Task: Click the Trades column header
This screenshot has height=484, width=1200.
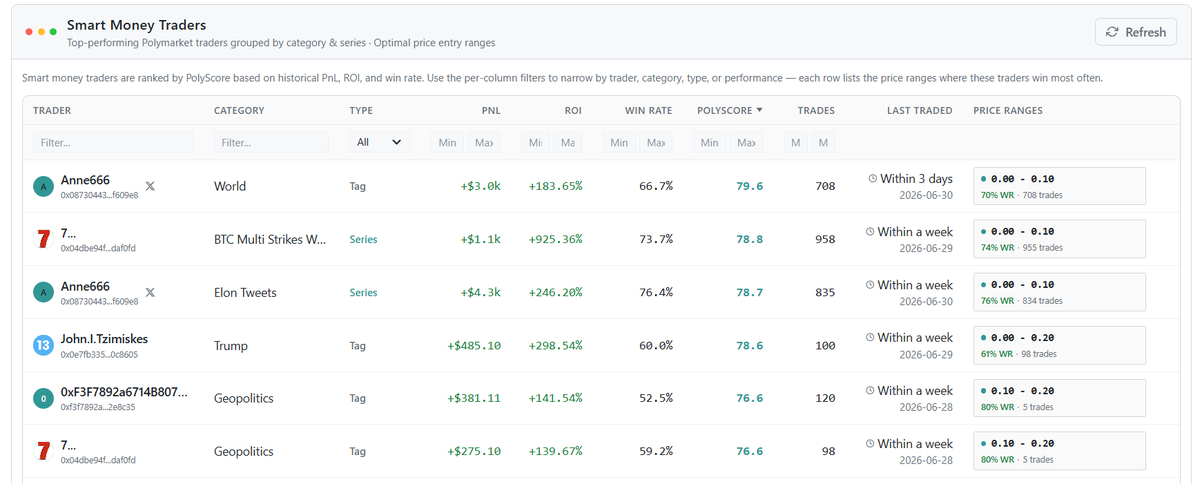Action: tap(816, 110)
